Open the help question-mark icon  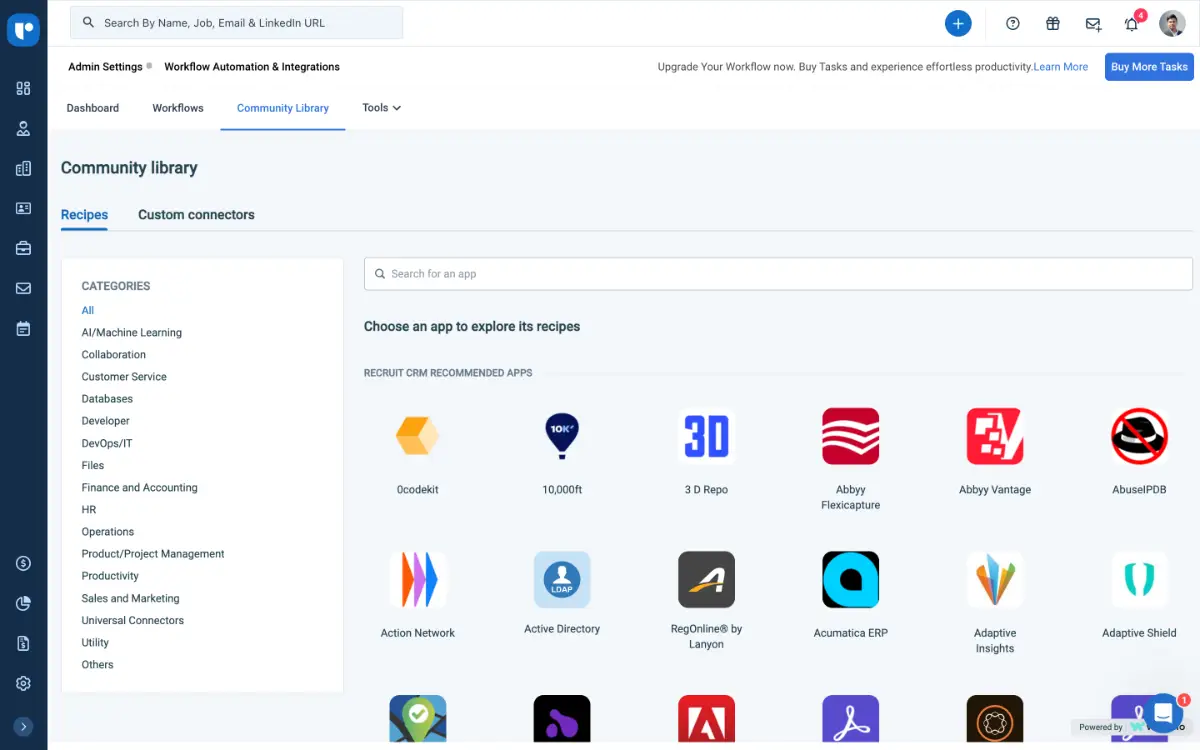pyautogui.click(x=1012, y=23)
